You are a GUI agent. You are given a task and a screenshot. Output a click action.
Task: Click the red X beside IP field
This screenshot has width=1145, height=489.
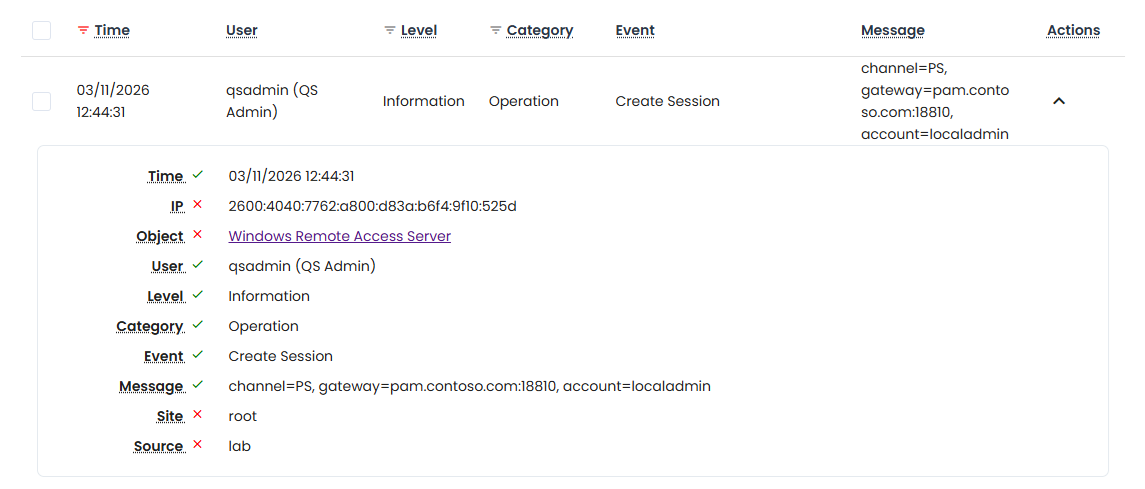coord(198,205)
